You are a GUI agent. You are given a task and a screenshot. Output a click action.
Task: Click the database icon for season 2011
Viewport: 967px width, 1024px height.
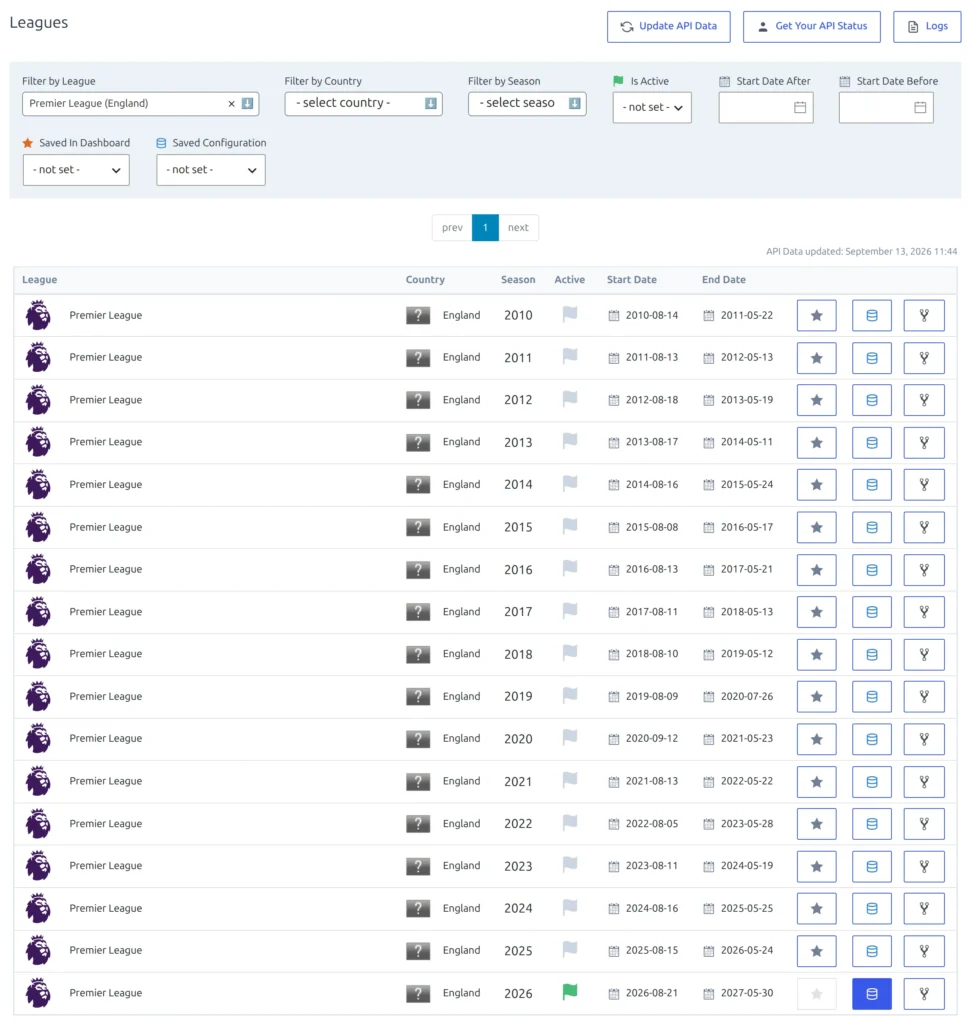pos(872,358)
